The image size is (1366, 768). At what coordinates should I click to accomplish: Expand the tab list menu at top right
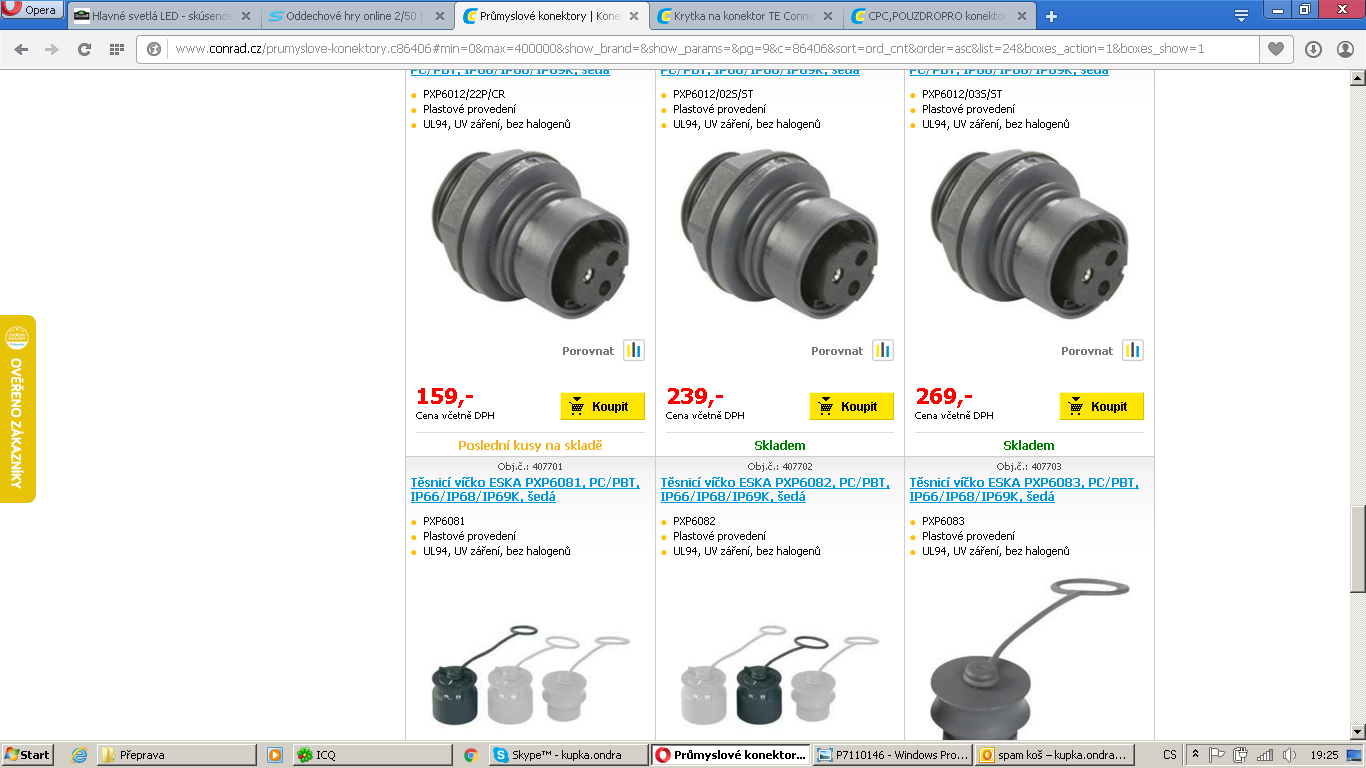(x=1241, y=15)
